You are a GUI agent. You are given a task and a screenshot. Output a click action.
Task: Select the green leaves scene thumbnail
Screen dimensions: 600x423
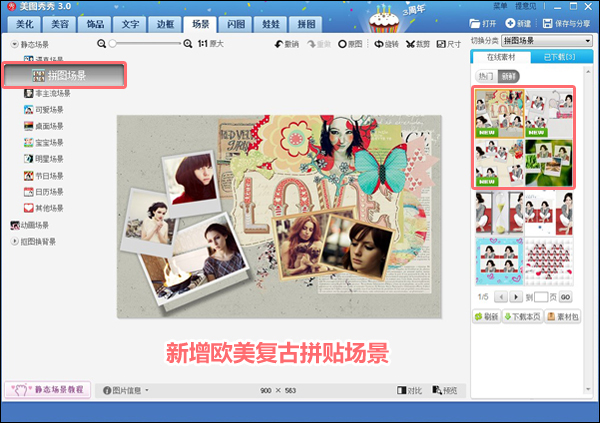coord(549,163)
